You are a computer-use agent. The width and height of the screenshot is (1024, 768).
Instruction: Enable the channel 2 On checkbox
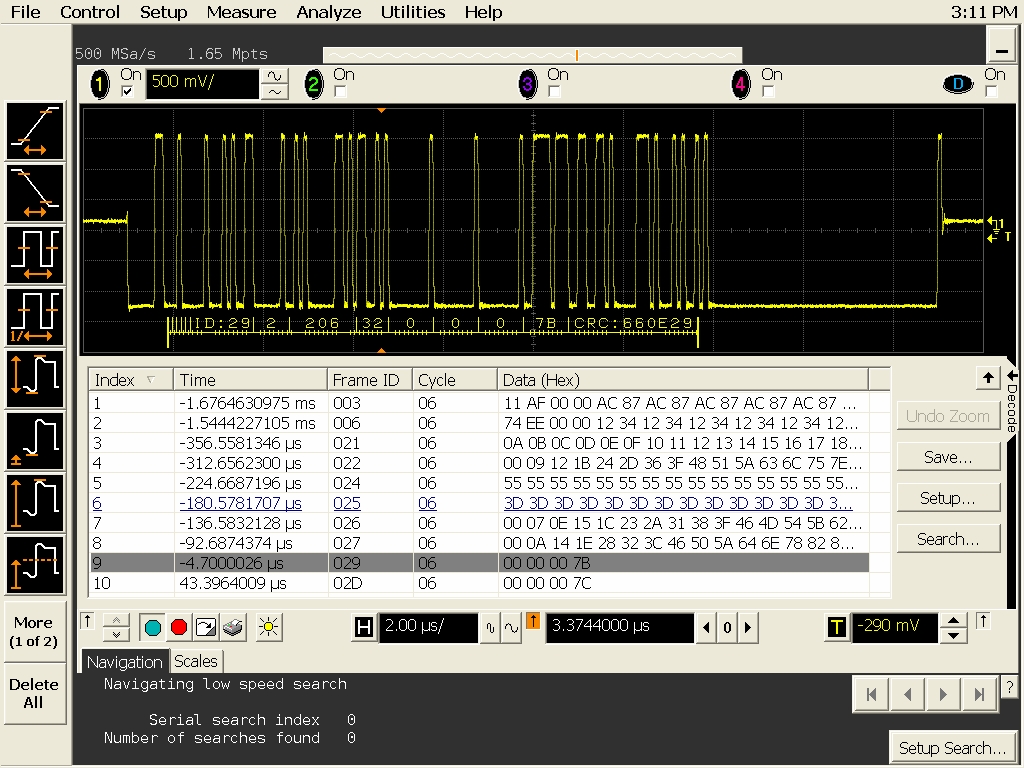340,91
